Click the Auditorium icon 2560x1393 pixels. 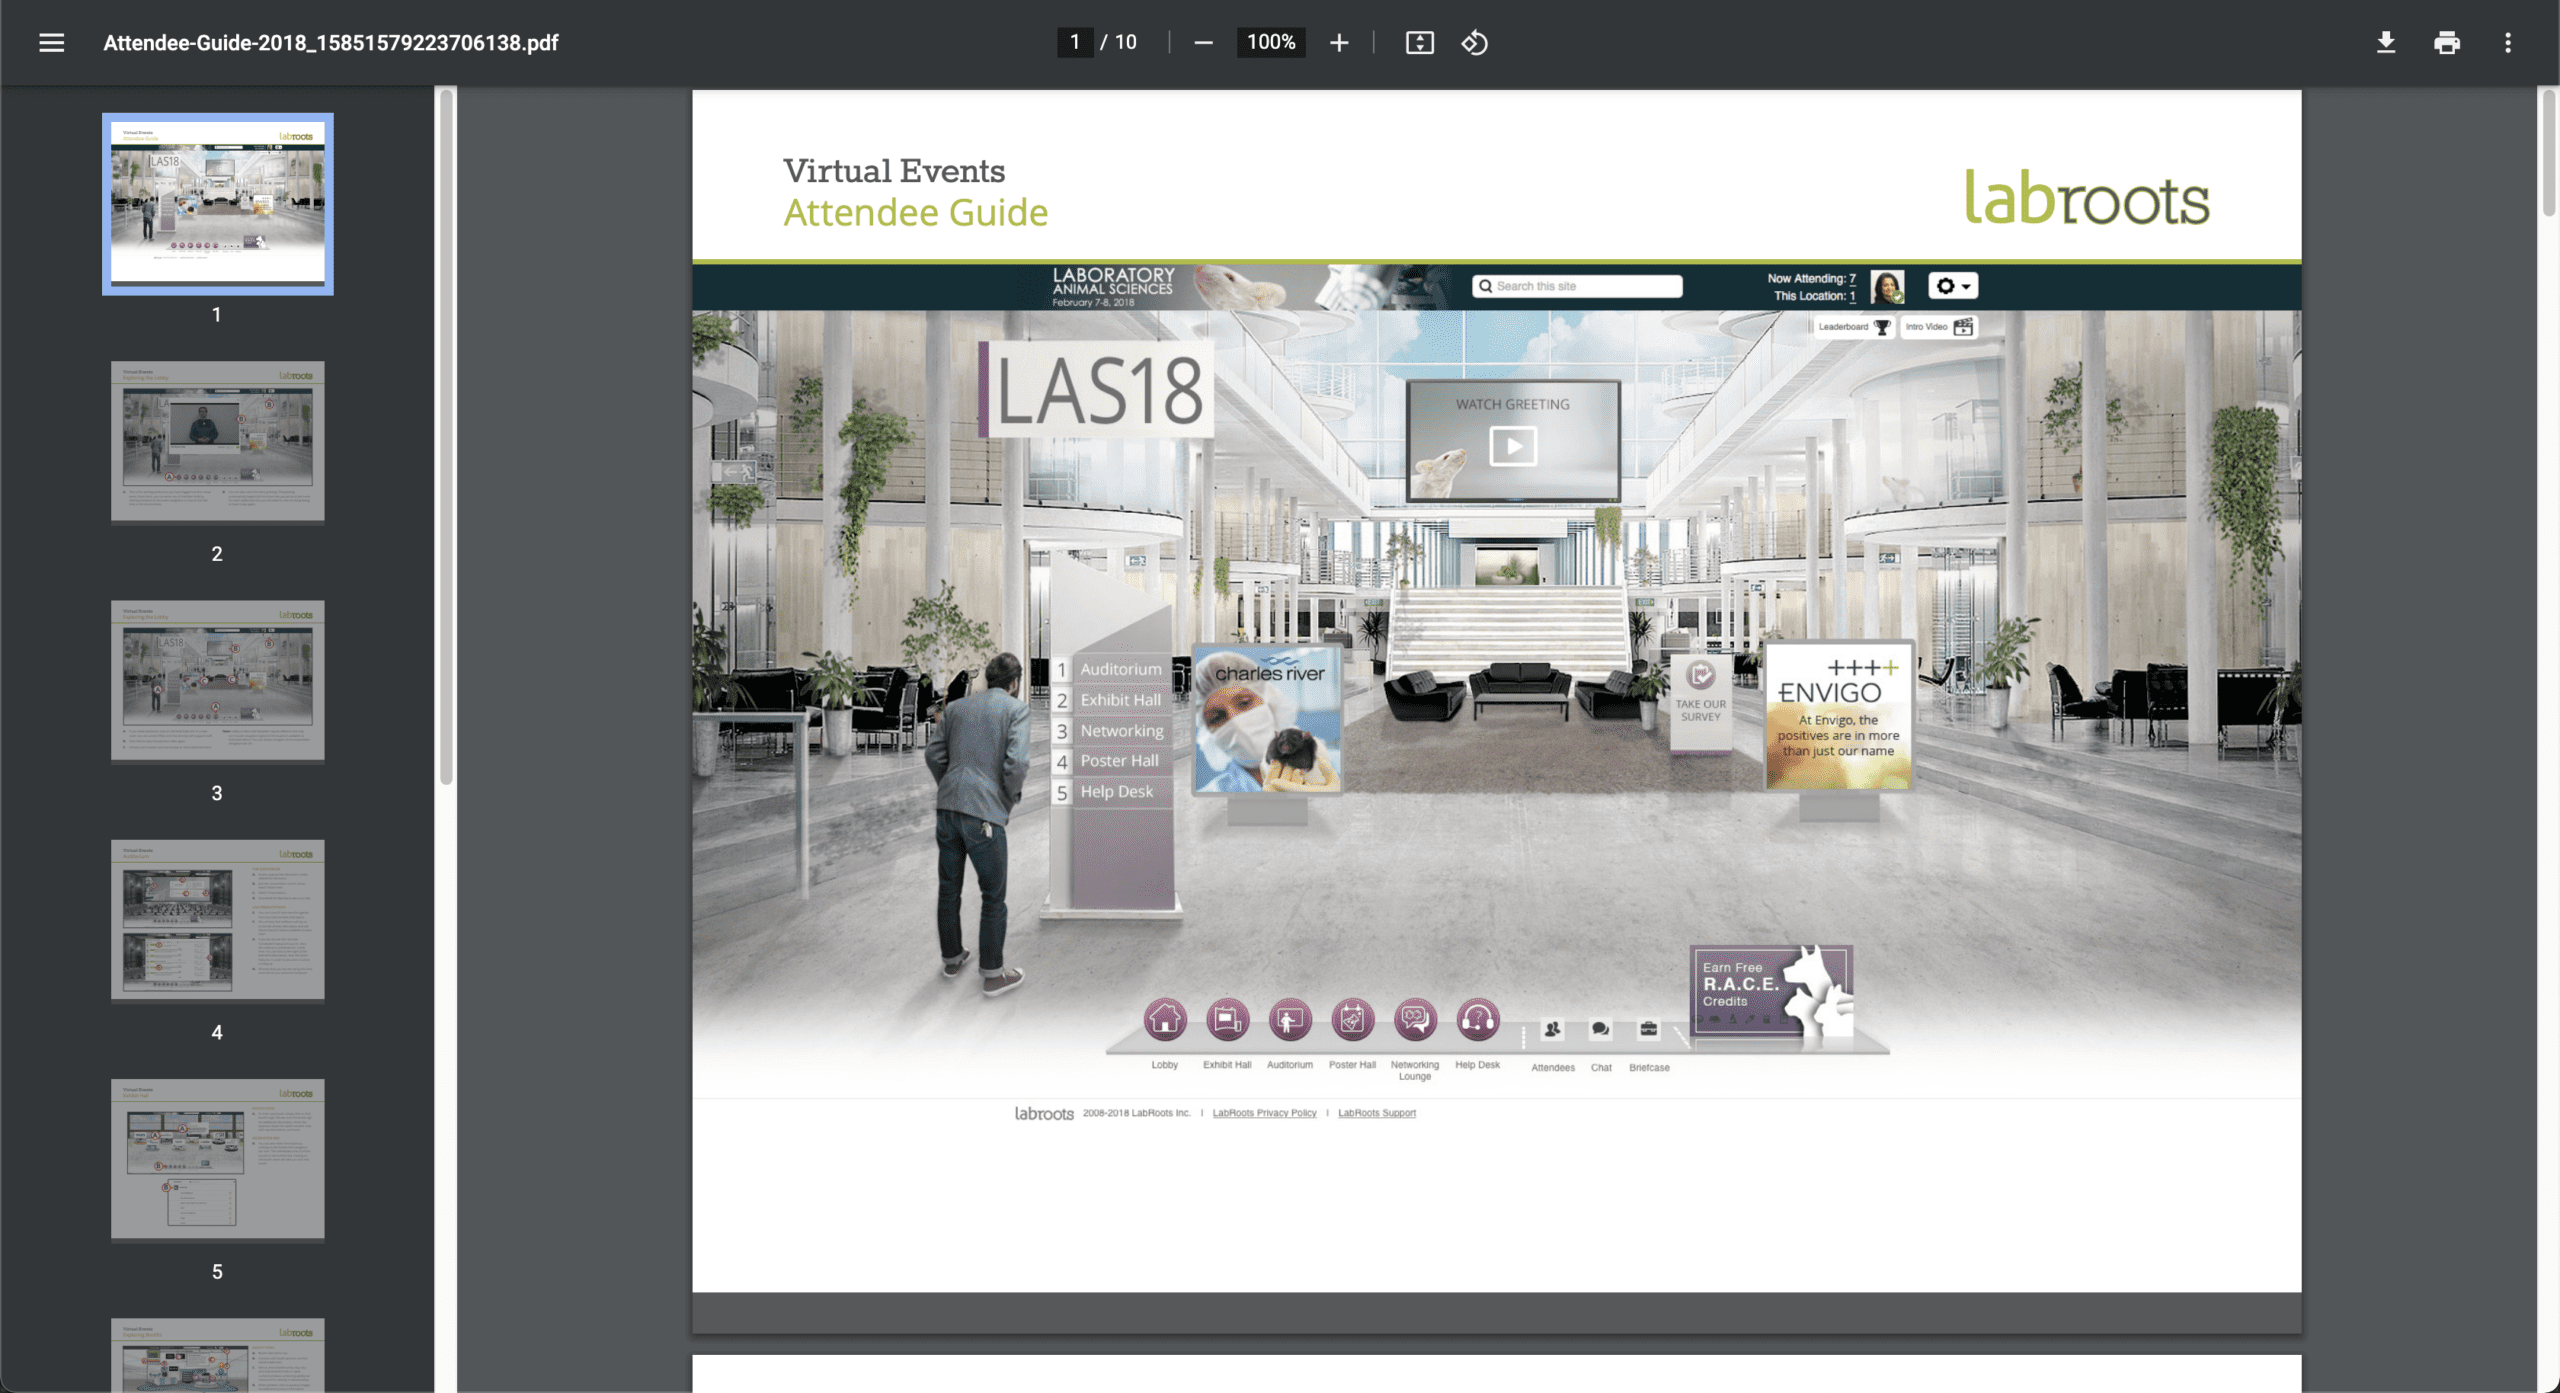(1290, 1020)
